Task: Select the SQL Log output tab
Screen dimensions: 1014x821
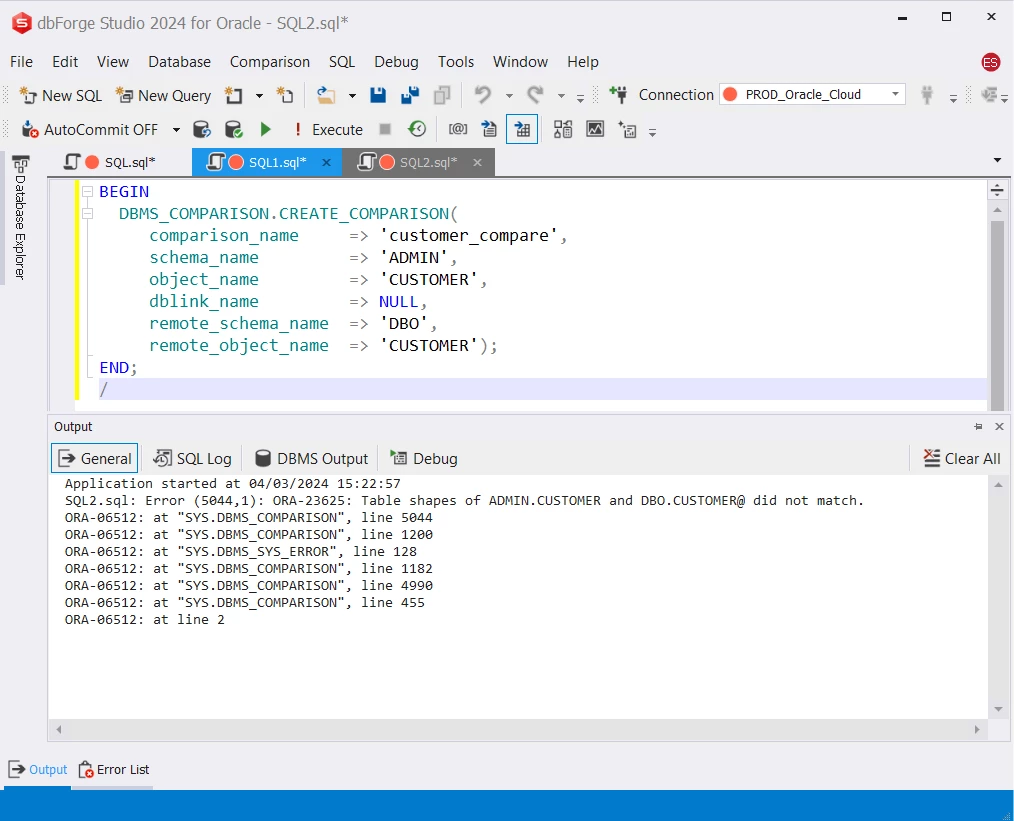Action: [192, 458]
